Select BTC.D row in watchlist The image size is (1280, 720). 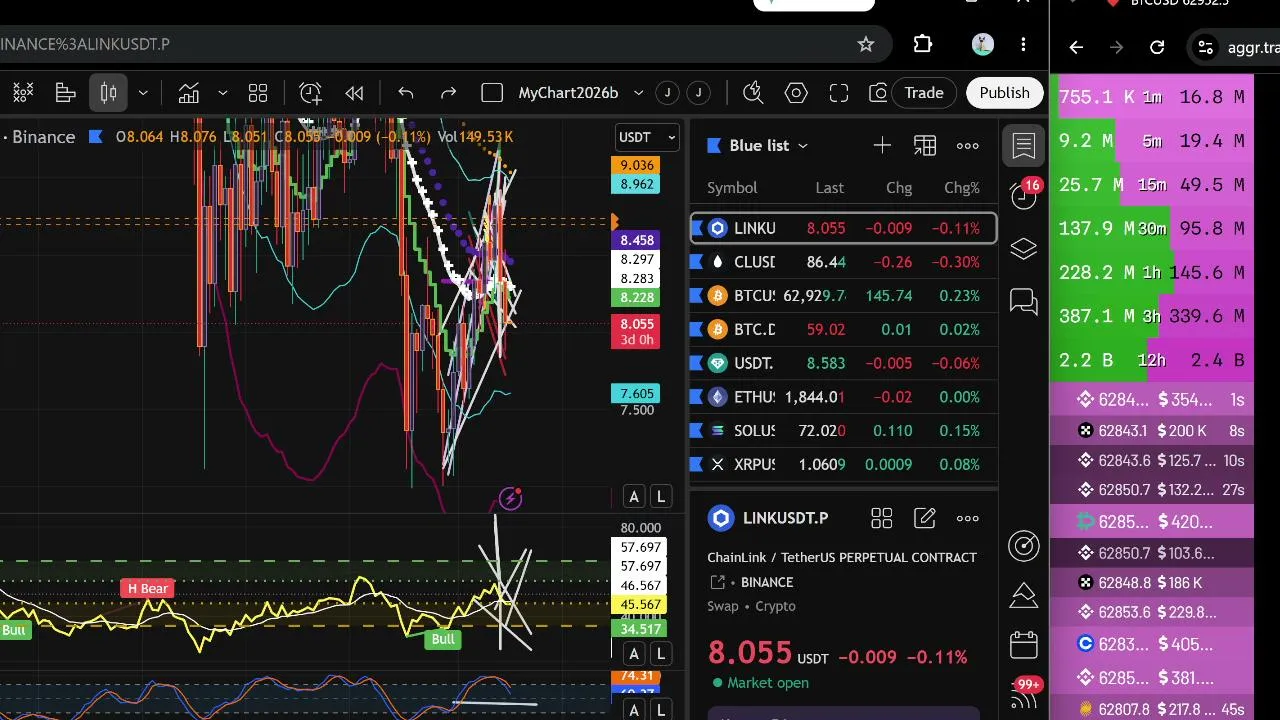pyautogui.click(x=843, y=329)
